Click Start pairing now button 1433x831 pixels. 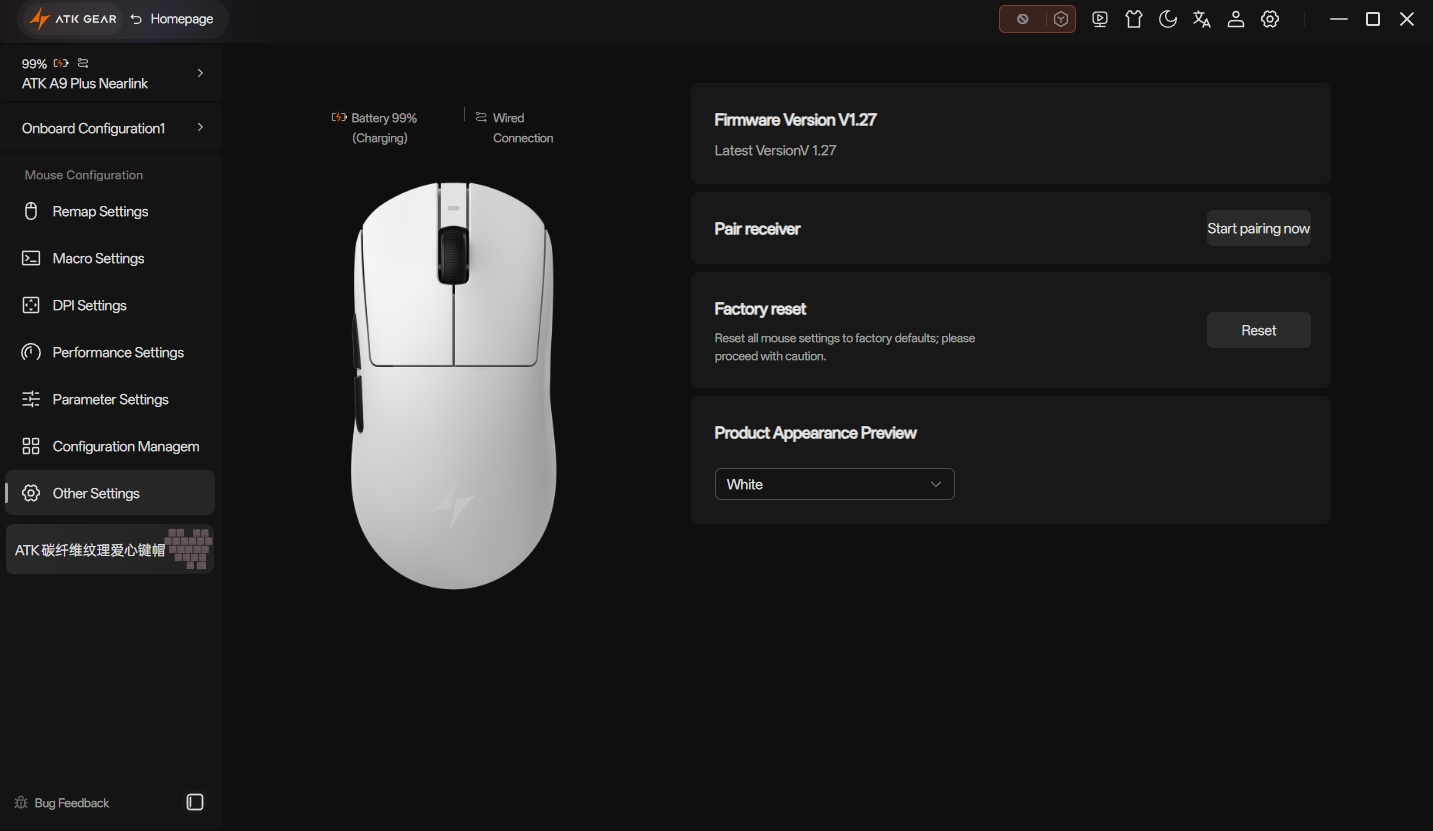(1258, 228)
